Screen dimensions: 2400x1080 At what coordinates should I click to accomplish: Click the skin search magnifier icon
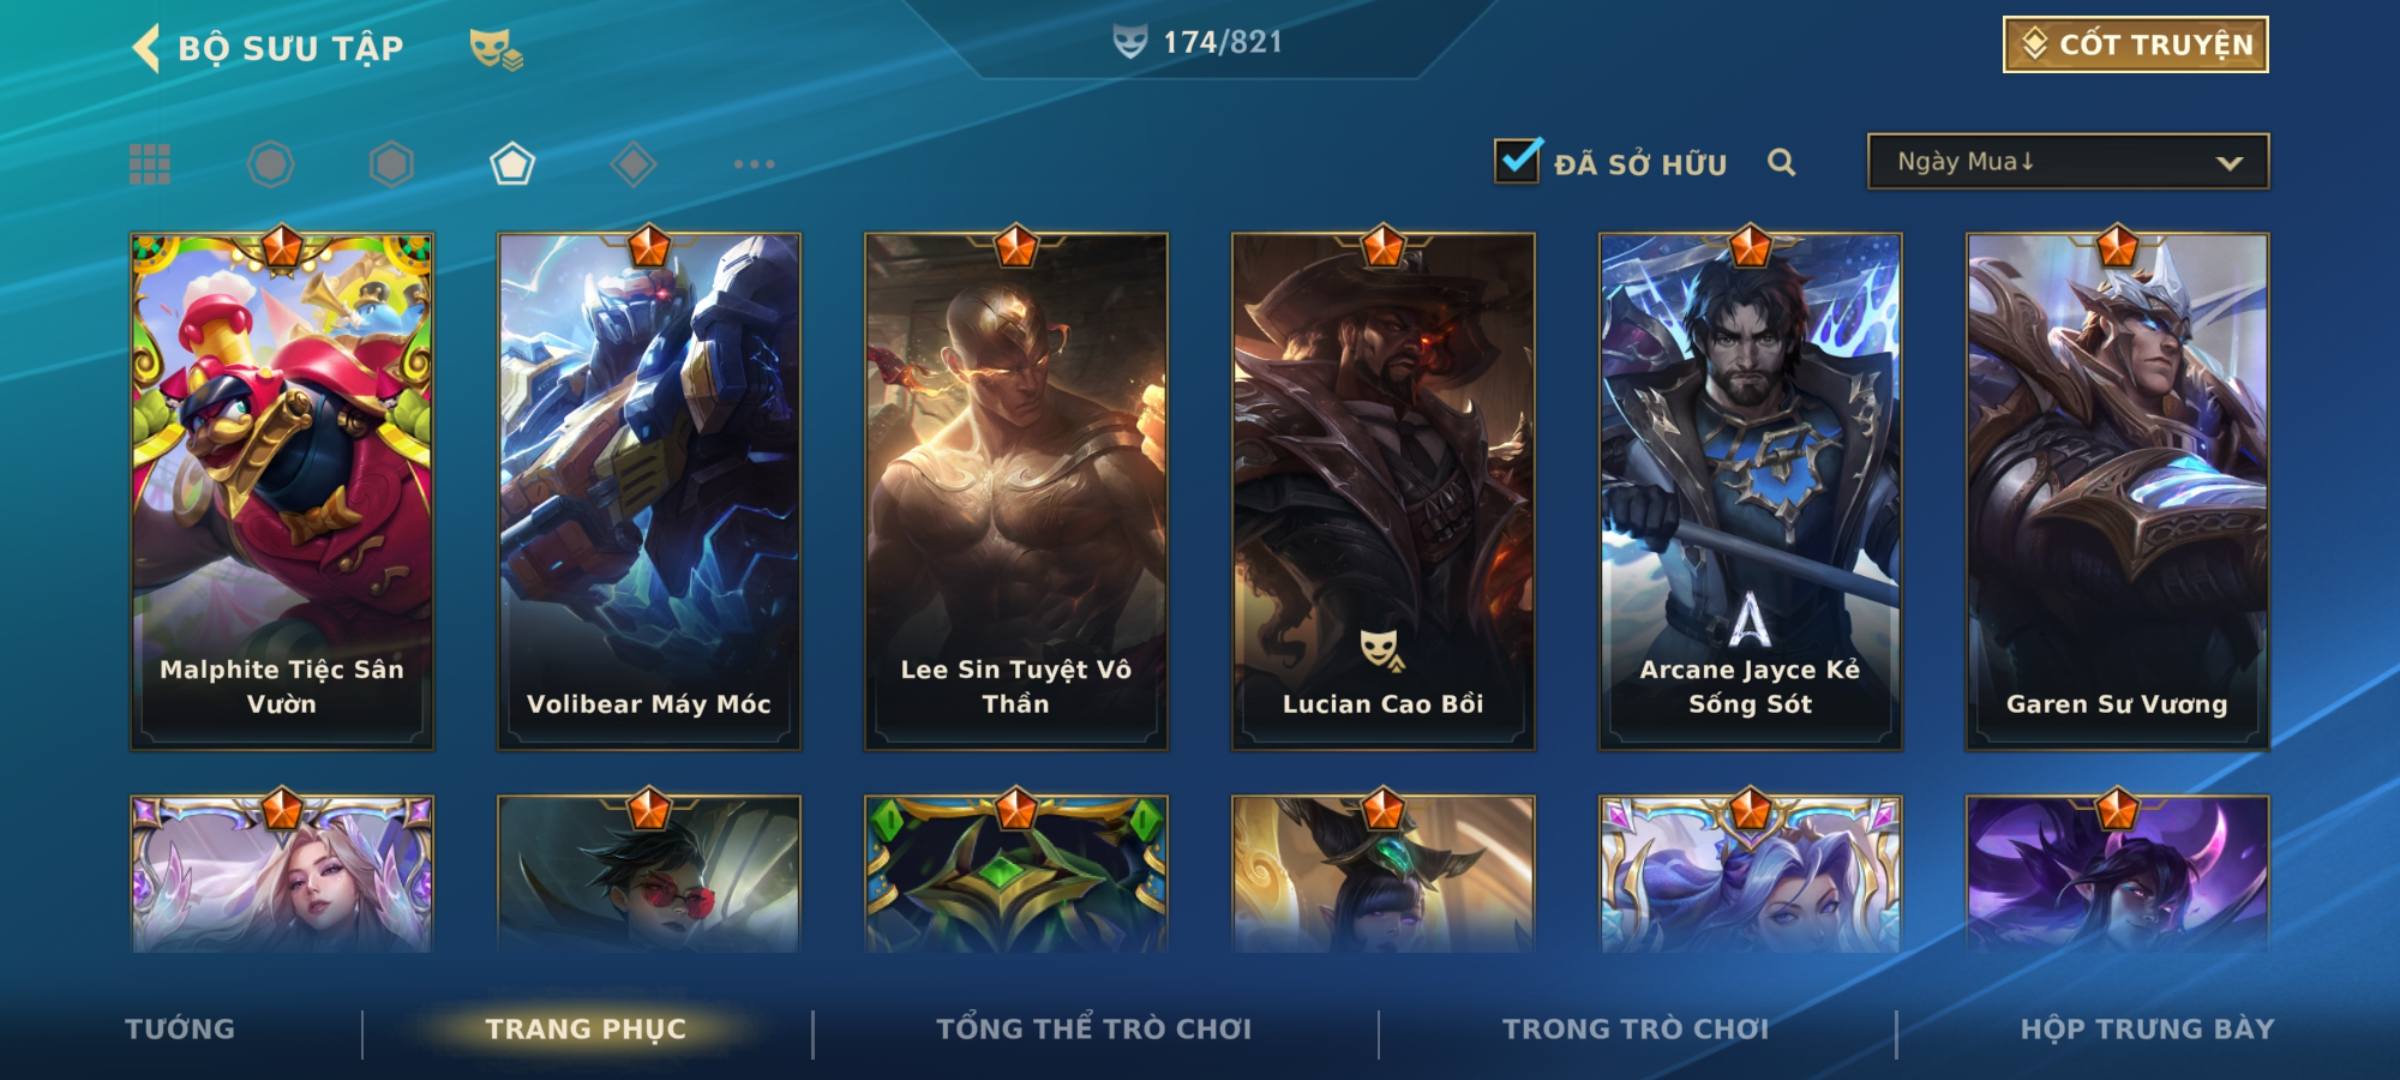[1781, 162]
